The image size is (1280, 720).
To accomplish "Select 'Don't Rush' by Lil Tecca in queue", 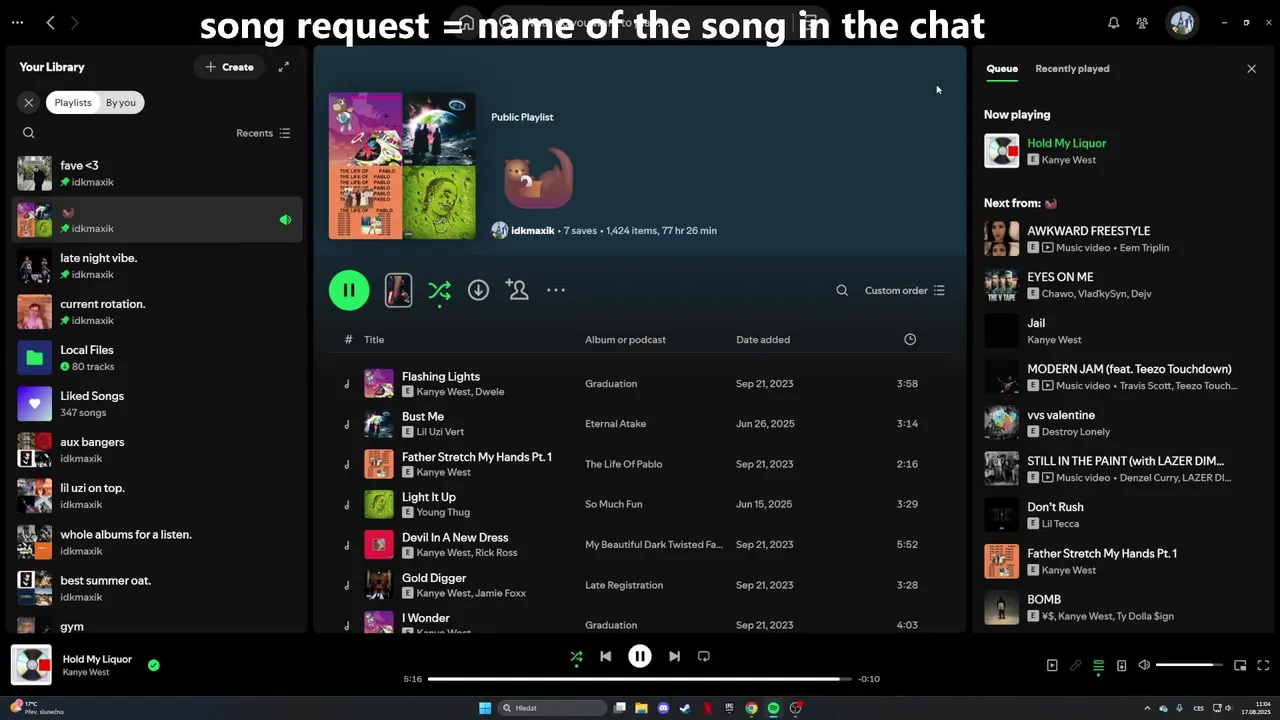I will coord(1119,515).
